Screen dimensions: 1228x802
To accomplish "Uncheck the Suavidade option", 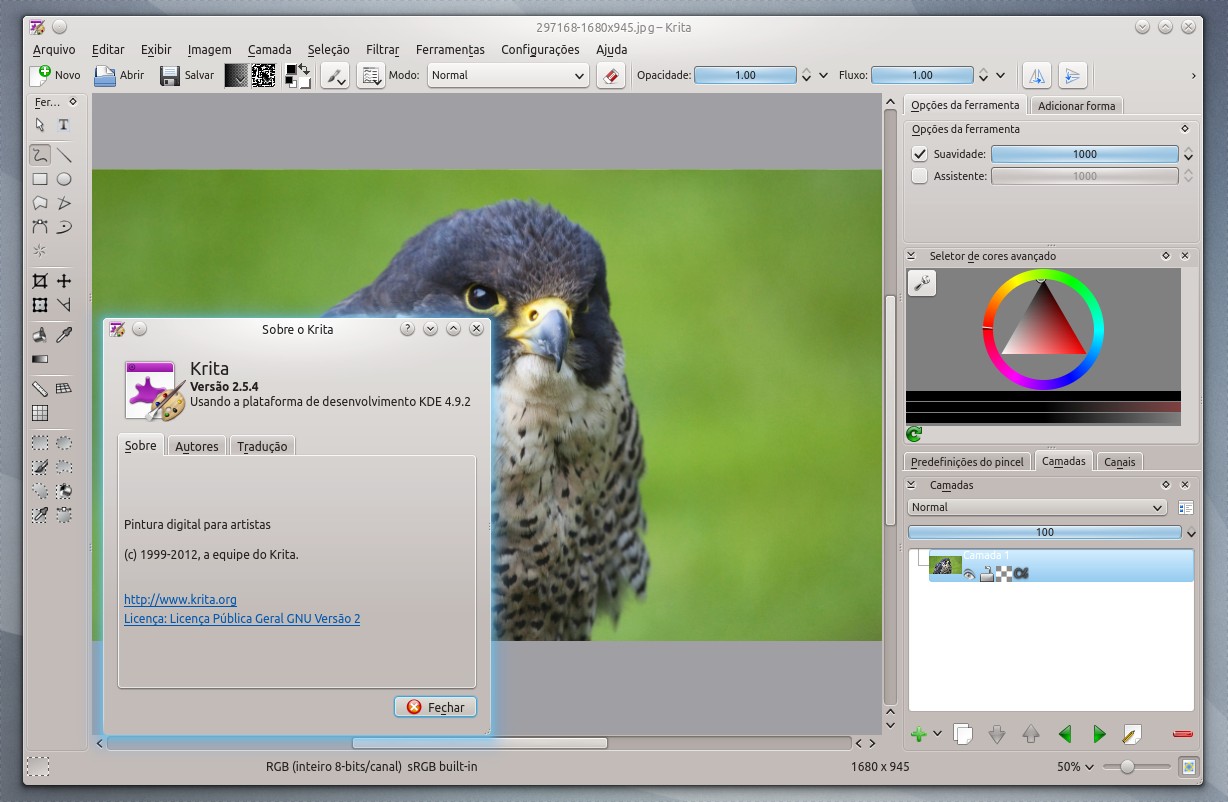I will 921,154.
